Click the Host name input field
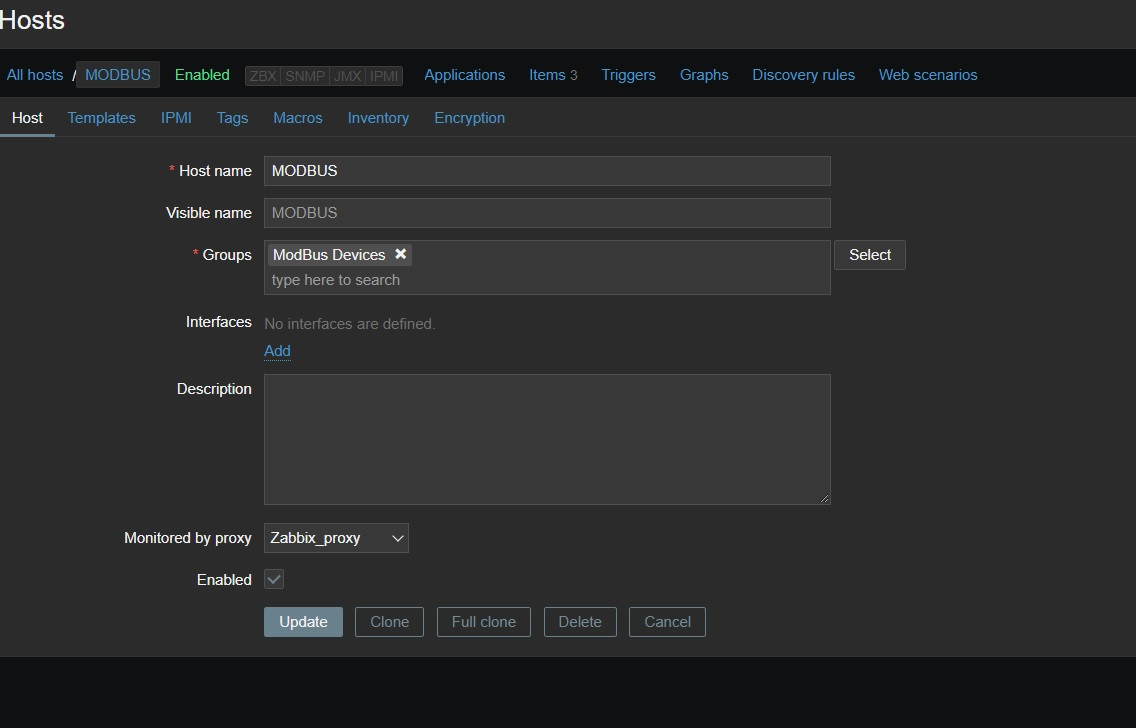This screenshot has height=728, width=1136. point(547,171)
